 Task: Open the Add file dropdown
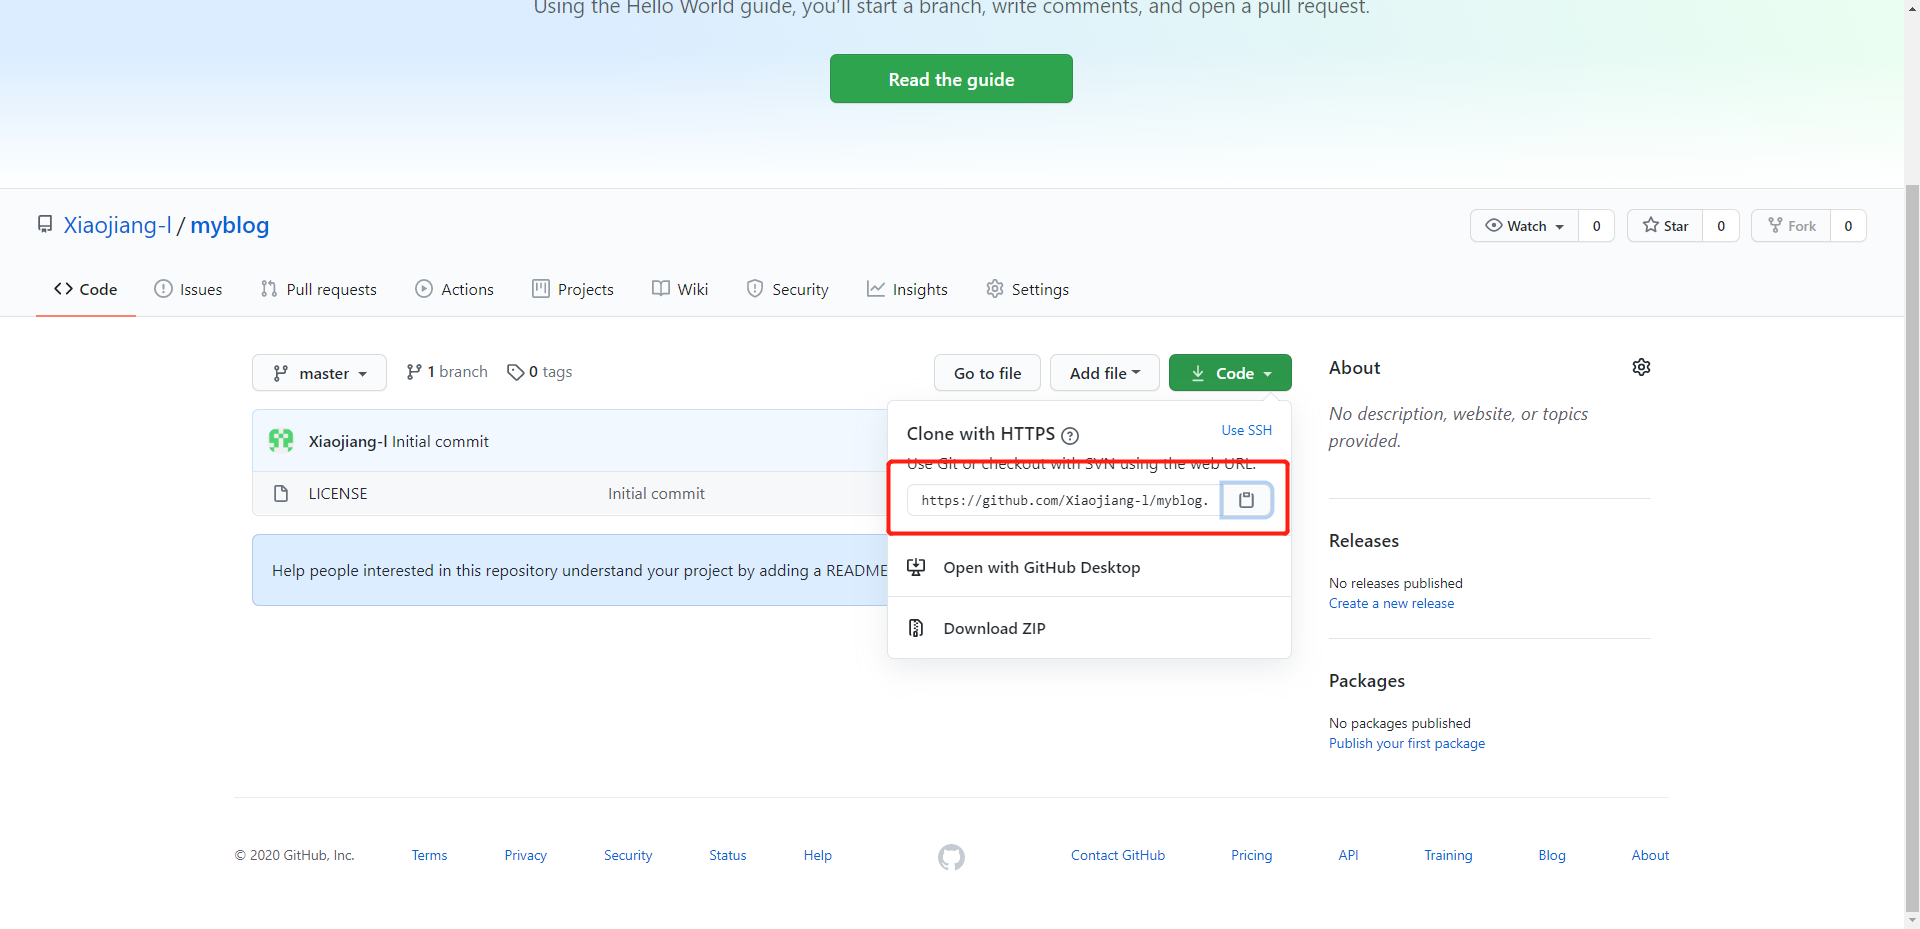[1104, 373]
